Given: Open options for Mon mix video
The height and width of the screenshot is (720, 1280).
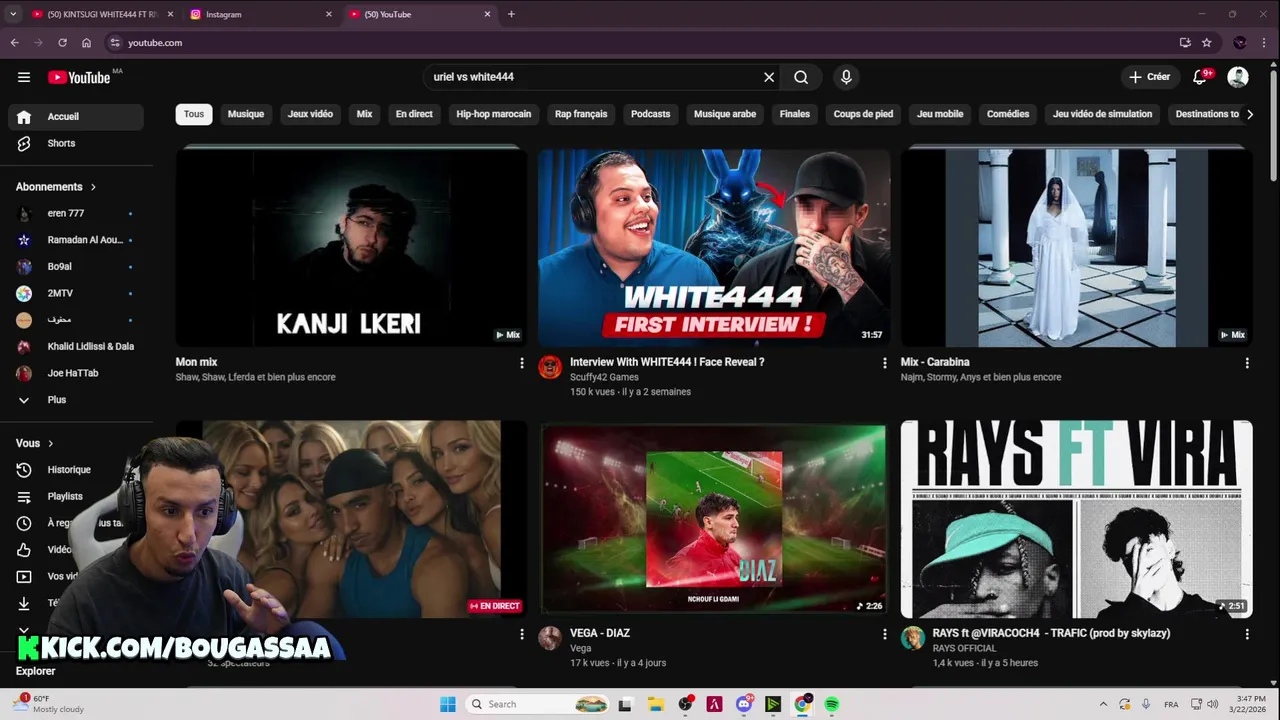Looking at the screenshot, I should coord(521,363).
